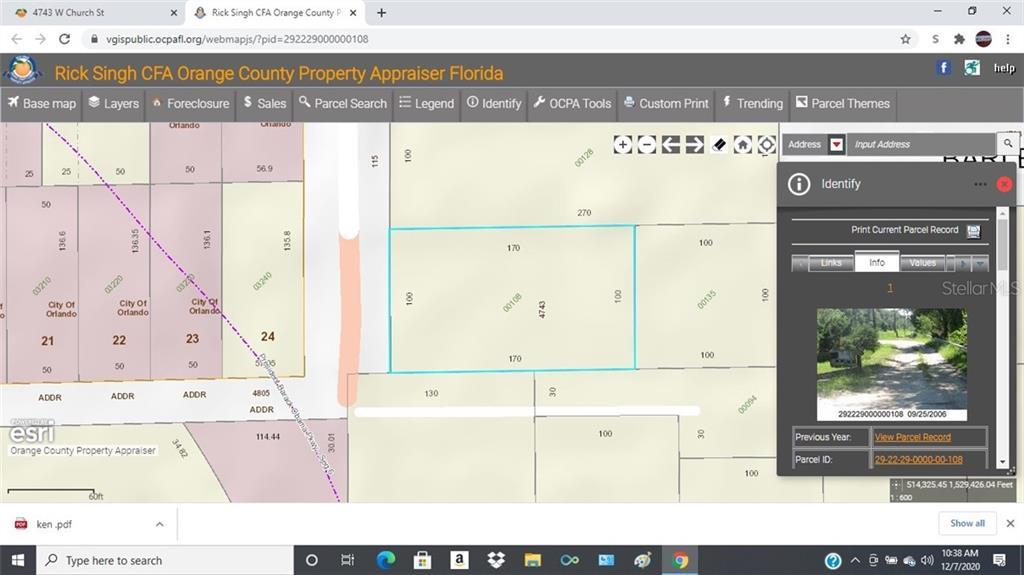
Task: Close the Identify panel
Action: [x=1004, y=184]
